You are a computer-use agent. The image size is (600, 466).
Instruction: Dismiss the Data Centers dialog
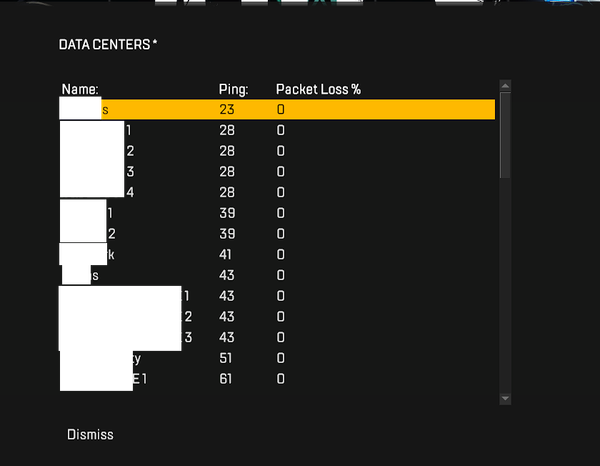click(x=90, y=434)
